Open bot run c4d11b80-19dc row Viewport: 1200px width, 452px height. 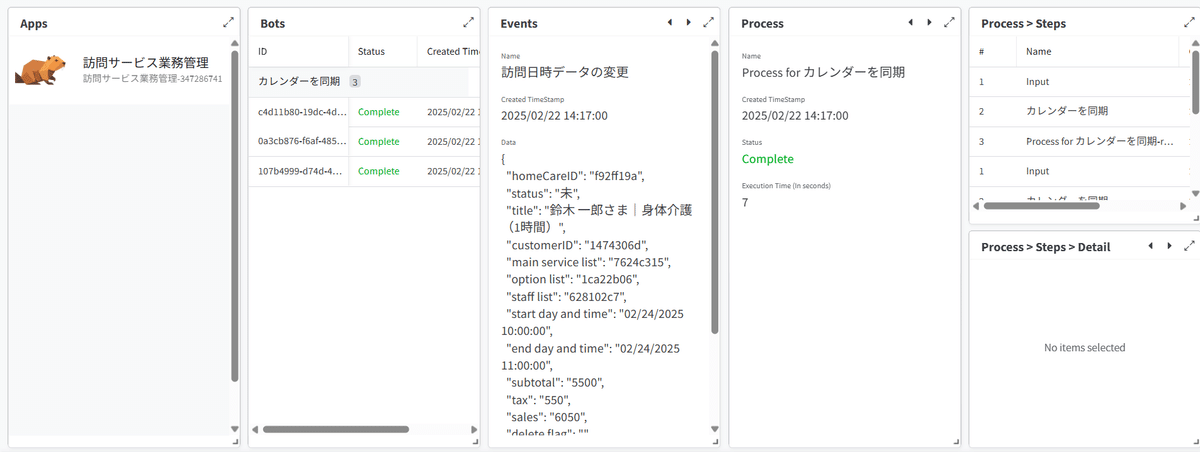tap(302, 113)
